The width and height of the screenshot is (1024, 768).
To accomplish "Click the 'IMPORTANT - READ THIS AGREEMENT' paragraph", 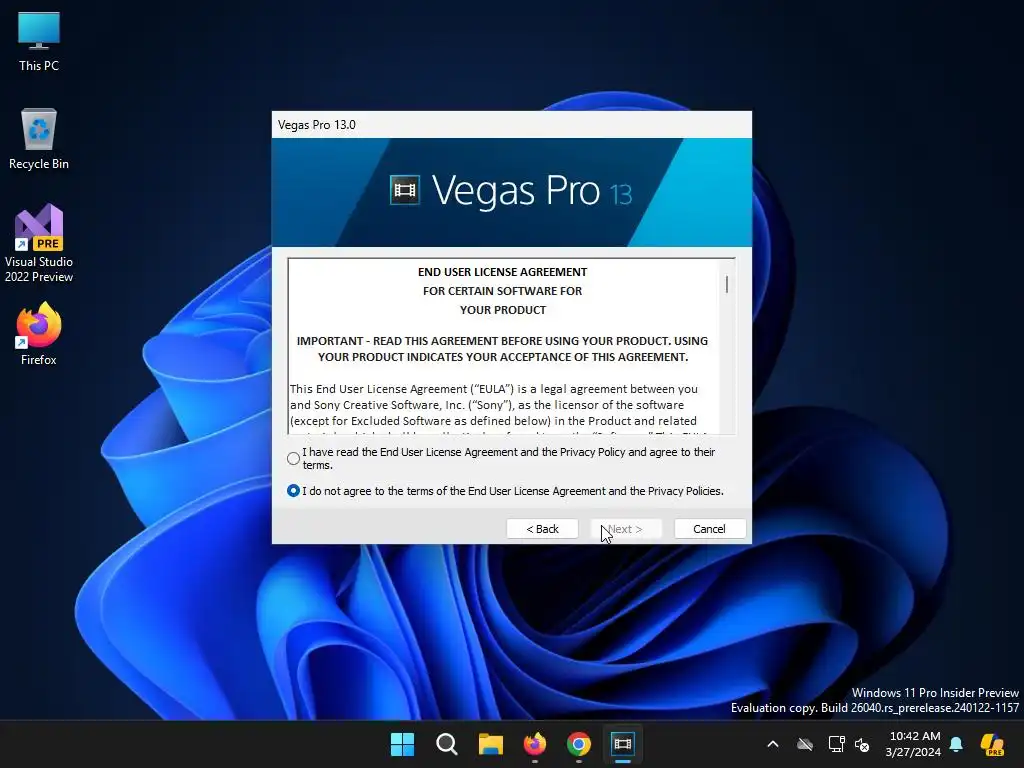I will click(x=502, y=349).
